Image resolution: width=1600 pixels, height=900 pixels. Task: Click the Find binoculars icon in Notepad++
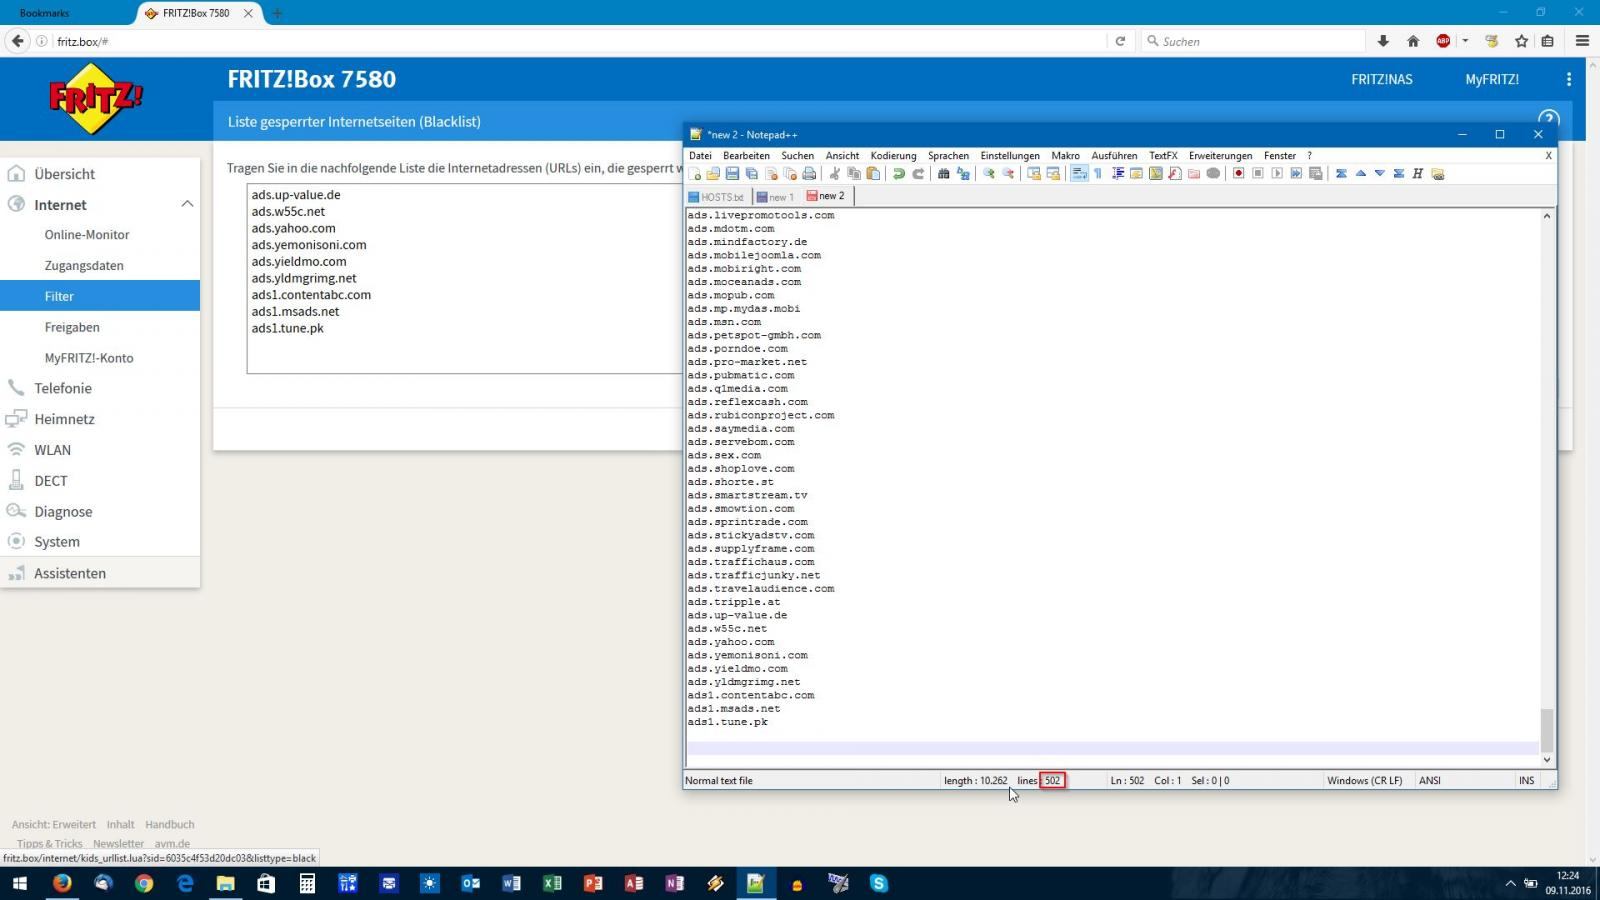coord(943,174)
